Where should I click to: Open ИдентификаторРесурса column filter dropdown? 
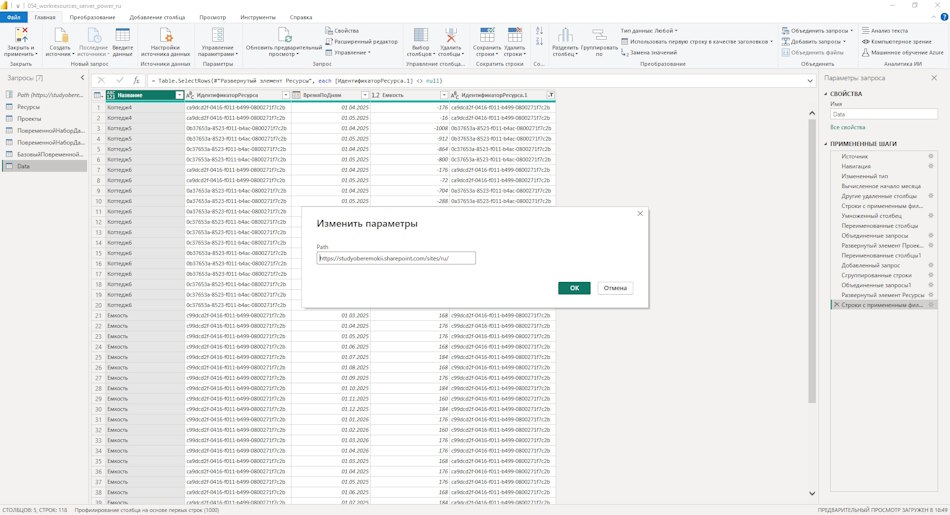coord(285,95)
